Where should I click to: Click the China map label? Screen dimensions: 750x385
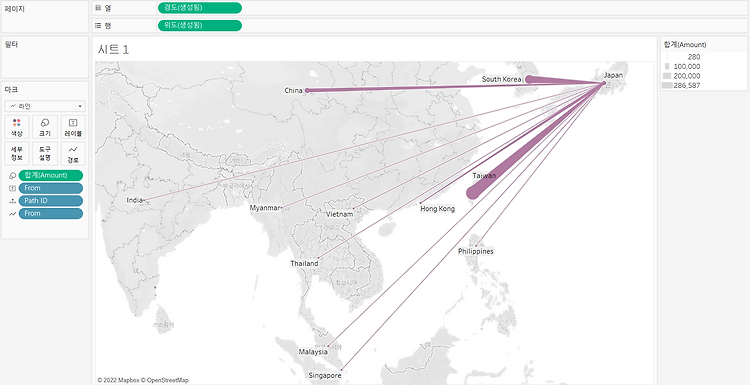(x=294, y=90)
